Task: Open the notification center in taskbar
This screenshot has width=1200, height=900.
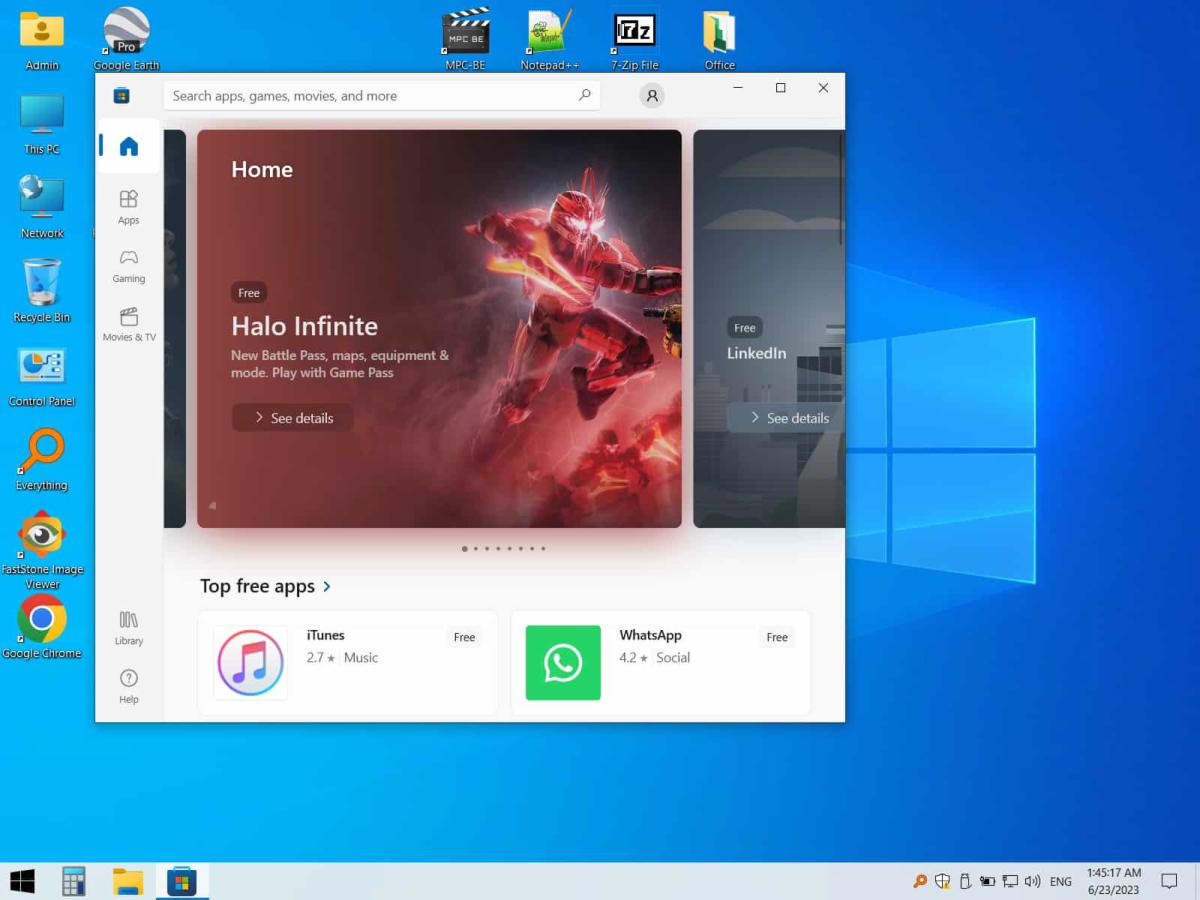Action: (x=1168, y=881)
